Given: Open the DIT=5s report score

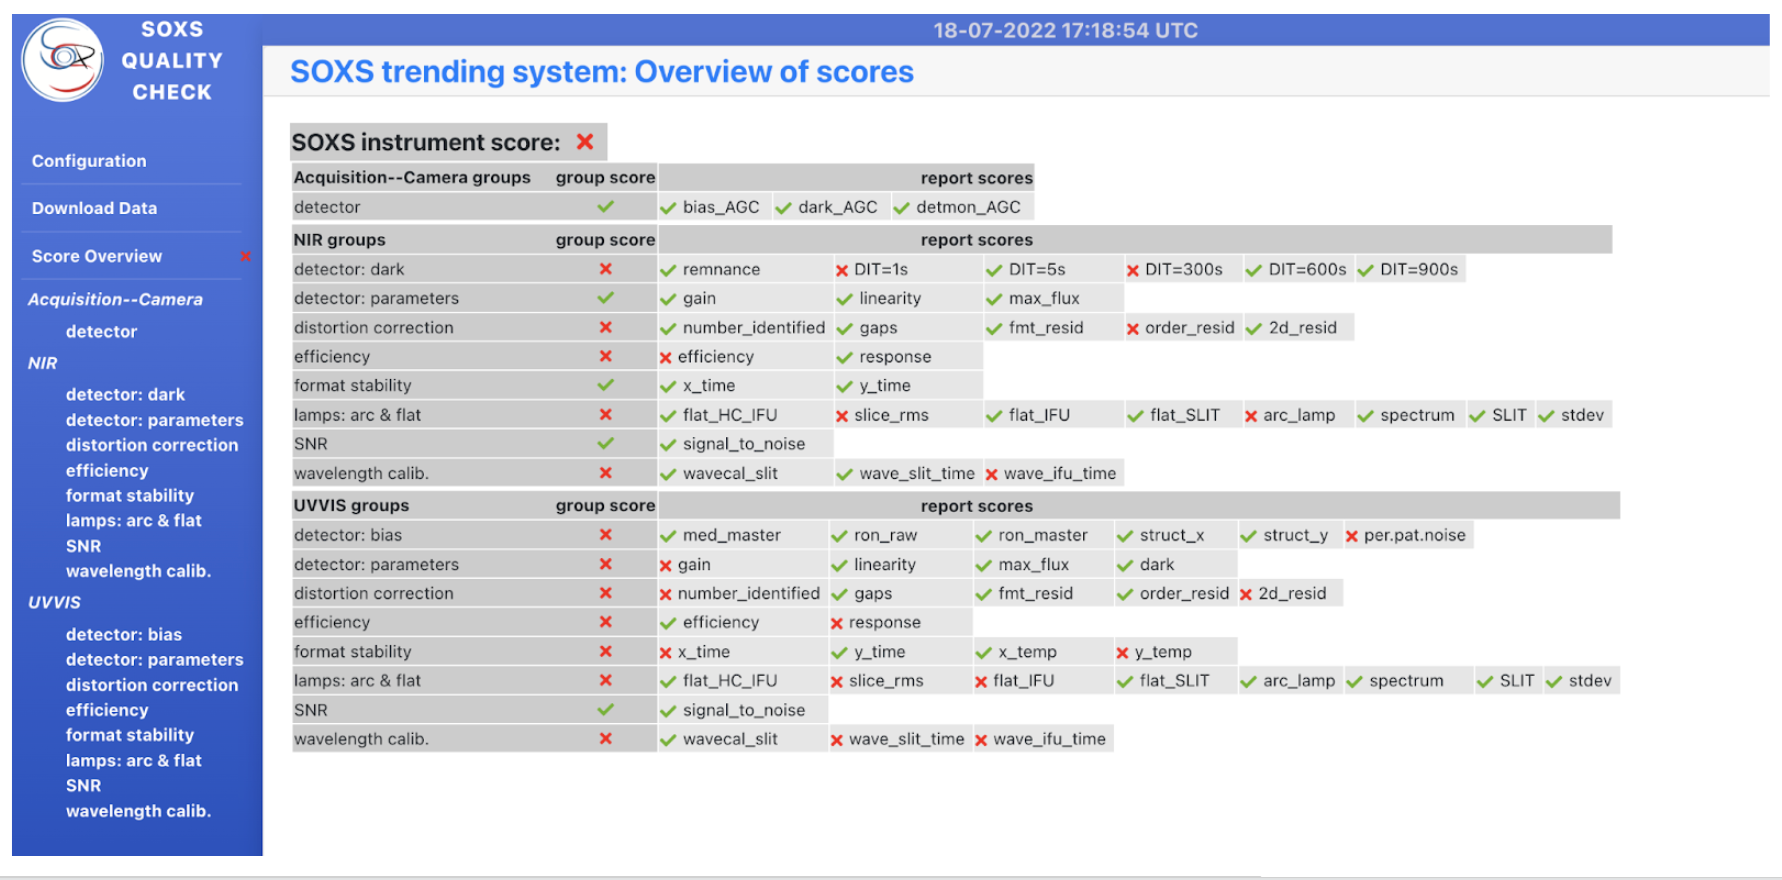Looking at the screenshot, I should 1037,269.
